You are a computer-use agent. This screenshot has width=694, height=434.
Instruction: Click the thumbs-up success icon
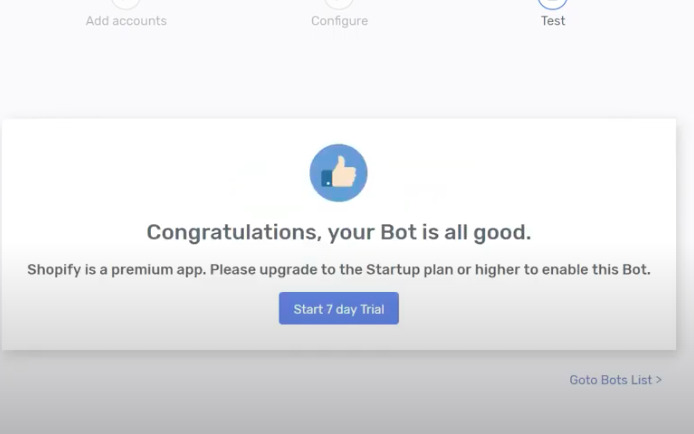coord(338,173)
